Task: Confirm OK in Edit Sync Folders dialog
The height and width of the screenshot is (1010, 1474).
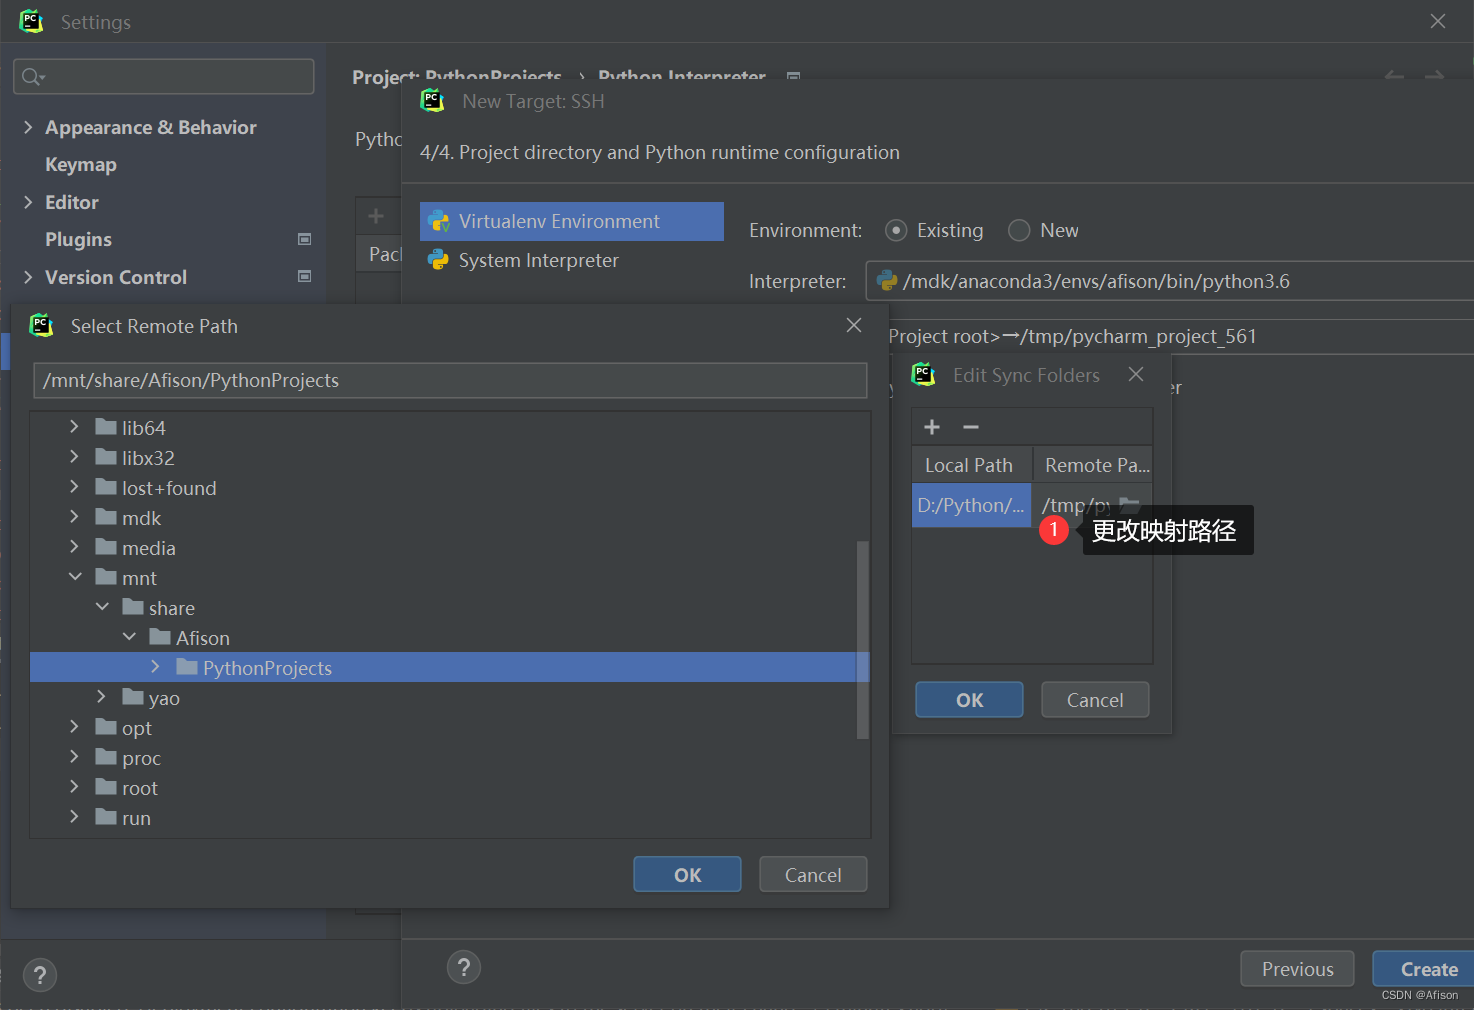Action: (x=969, y=700)
